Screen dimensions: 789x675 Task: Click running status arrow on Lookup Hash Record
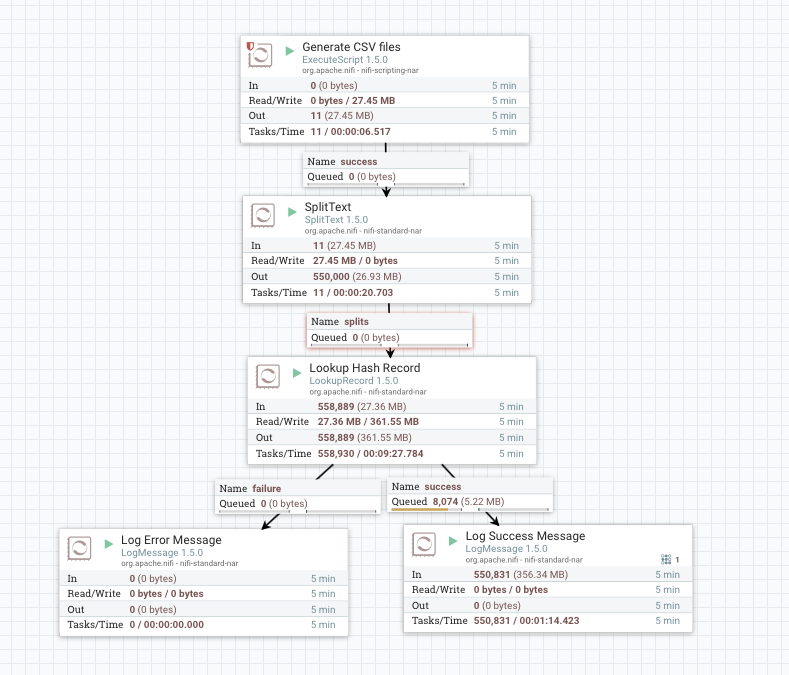297,372
